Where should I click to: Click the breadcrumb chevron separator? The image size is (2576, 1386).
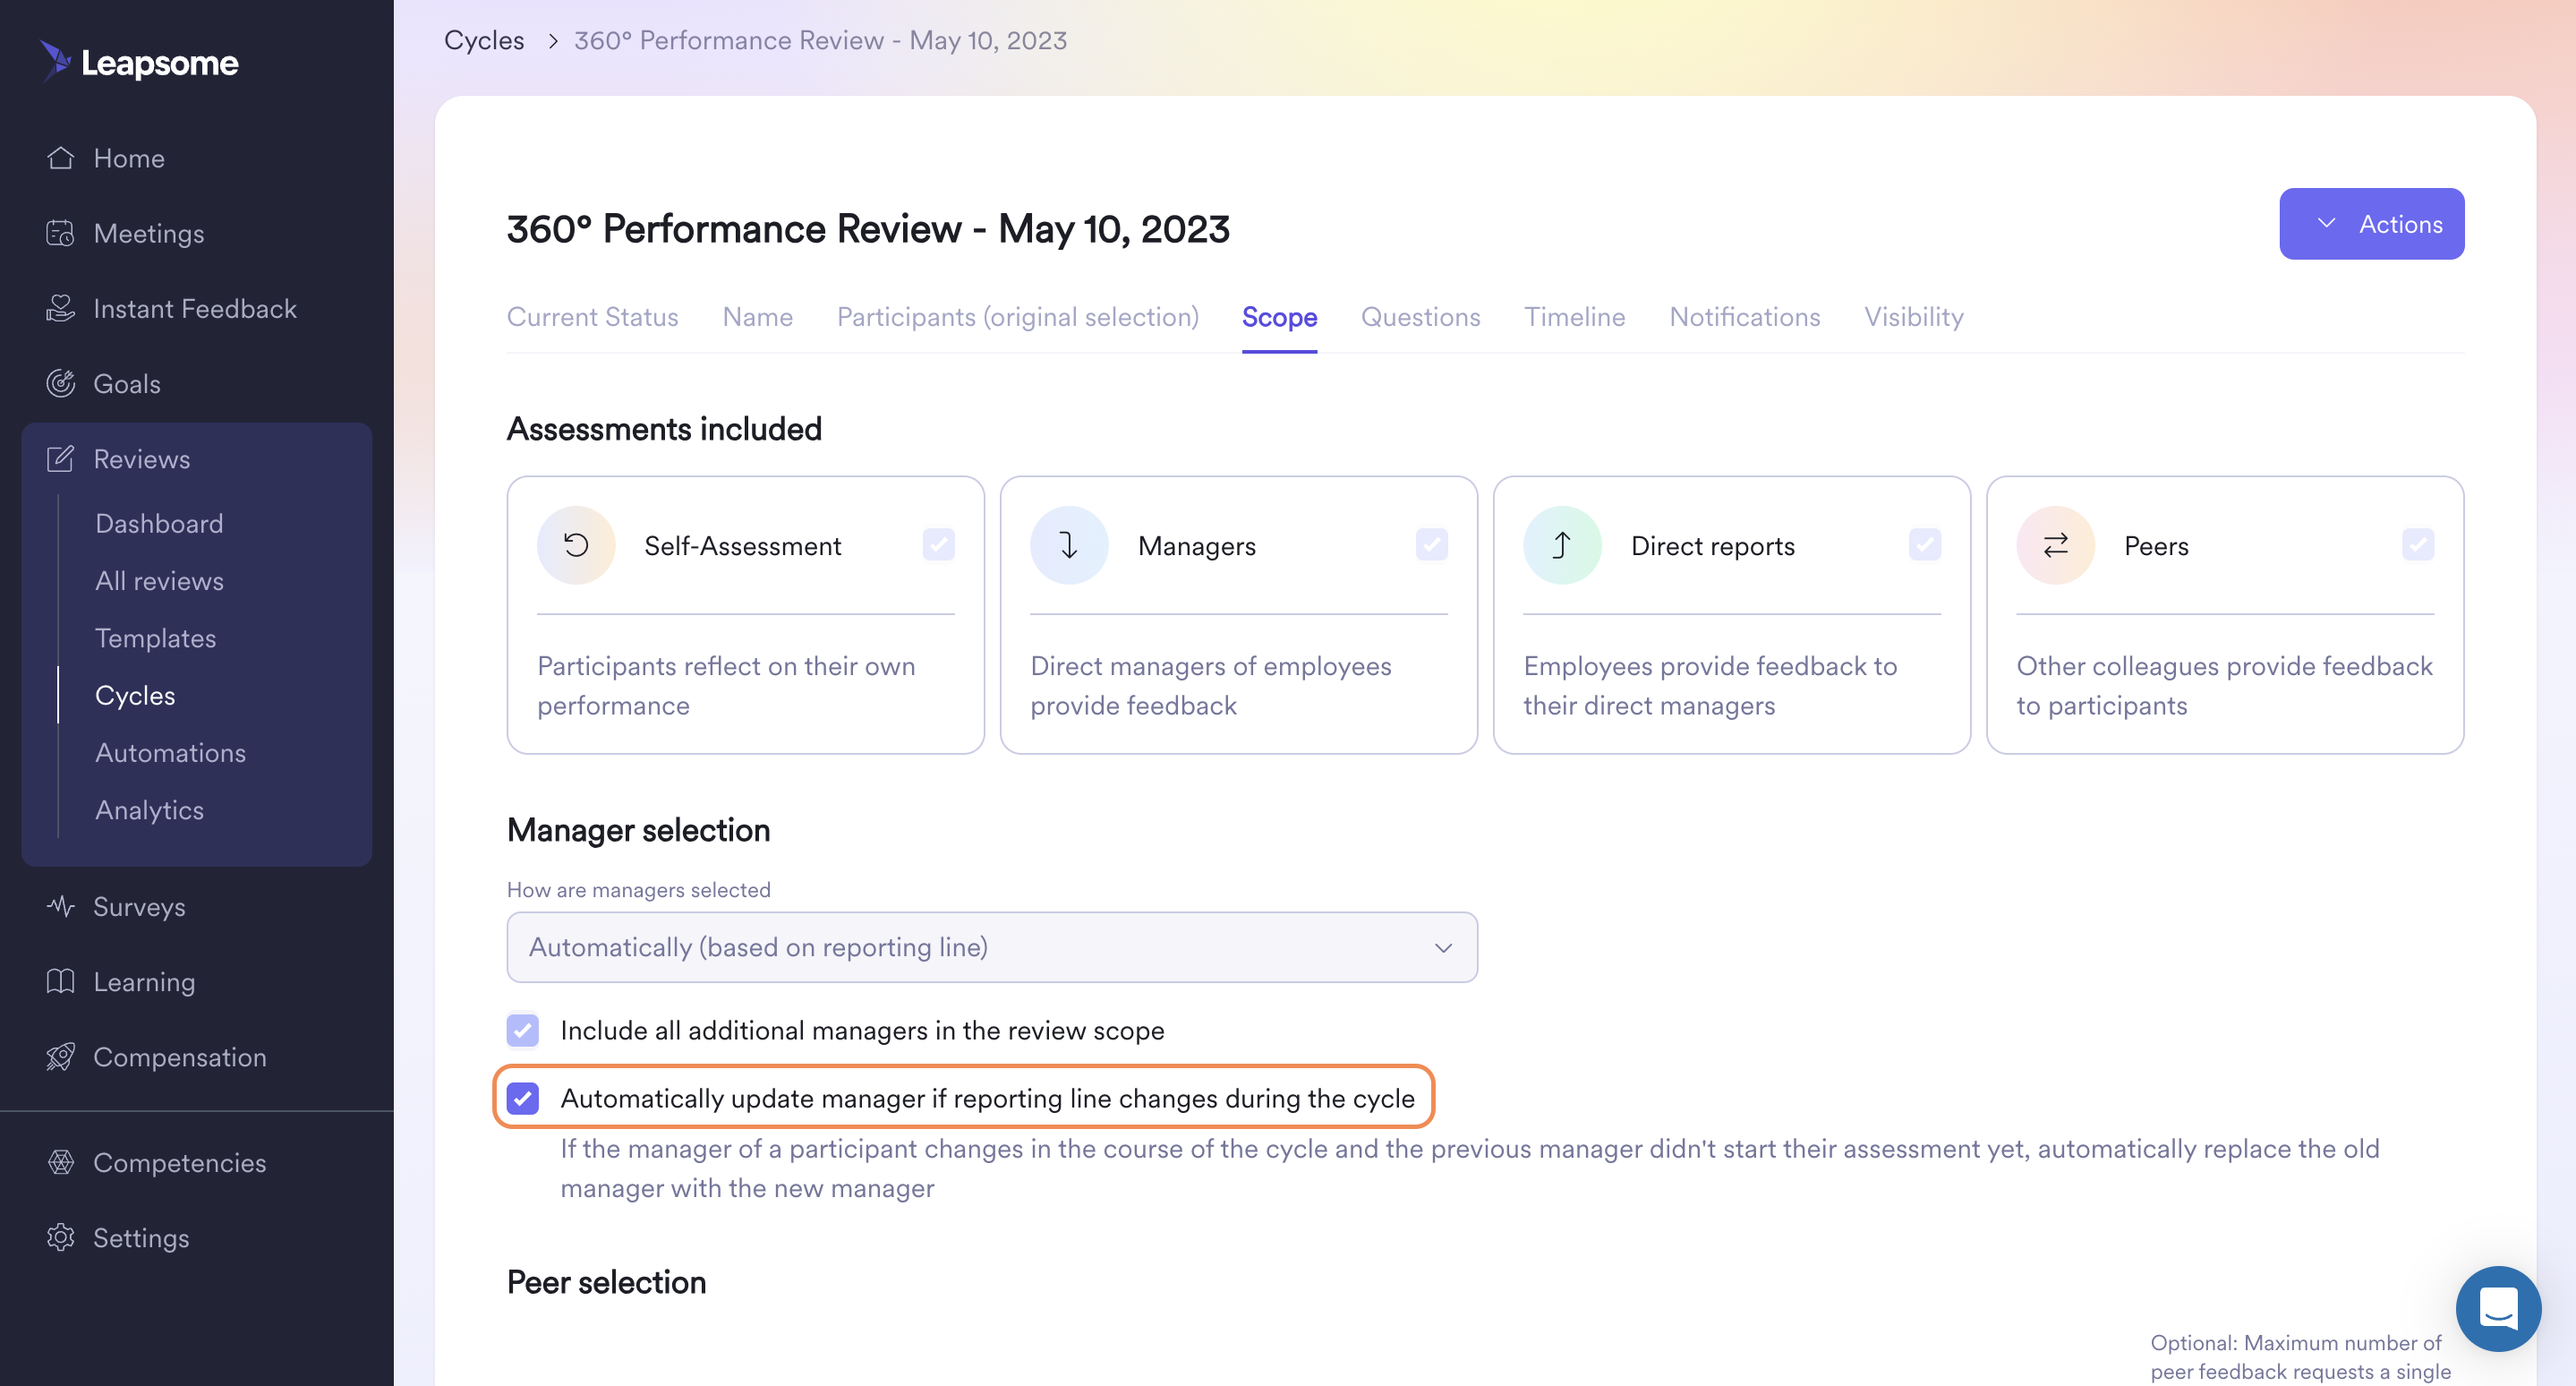552,41
